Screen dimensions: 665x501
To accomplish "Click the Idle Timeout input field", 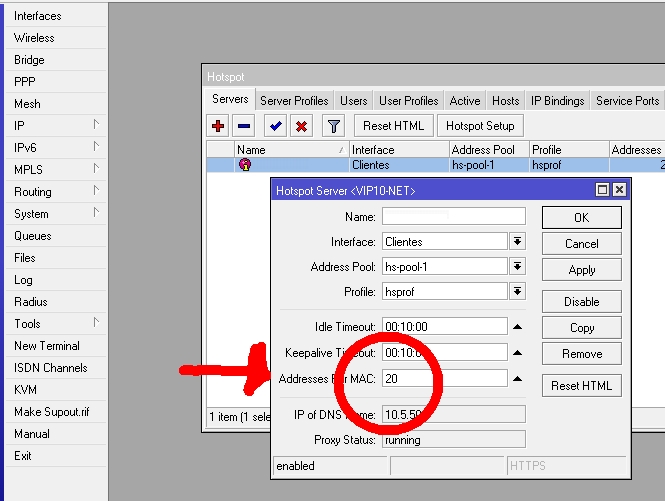I will click(444, 327).
